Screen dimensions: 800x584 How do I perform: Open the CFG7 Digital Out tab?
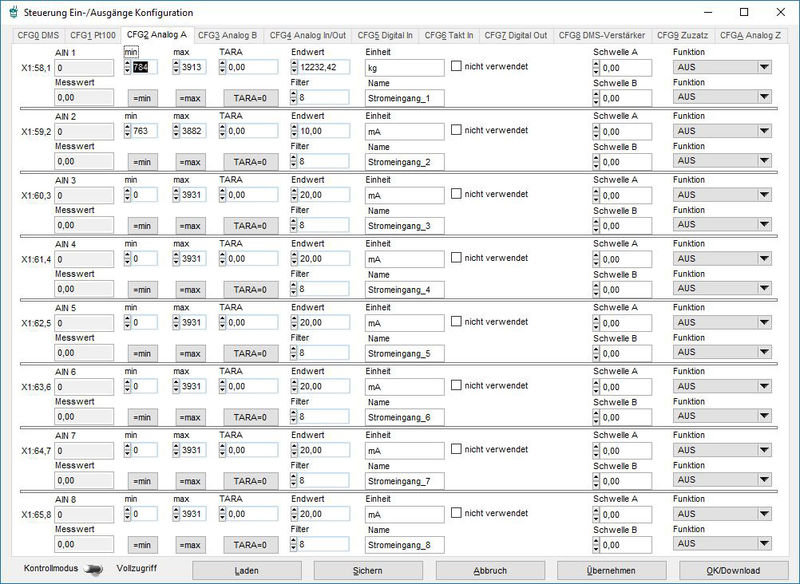pyautogui.click(x=515, y=35)
